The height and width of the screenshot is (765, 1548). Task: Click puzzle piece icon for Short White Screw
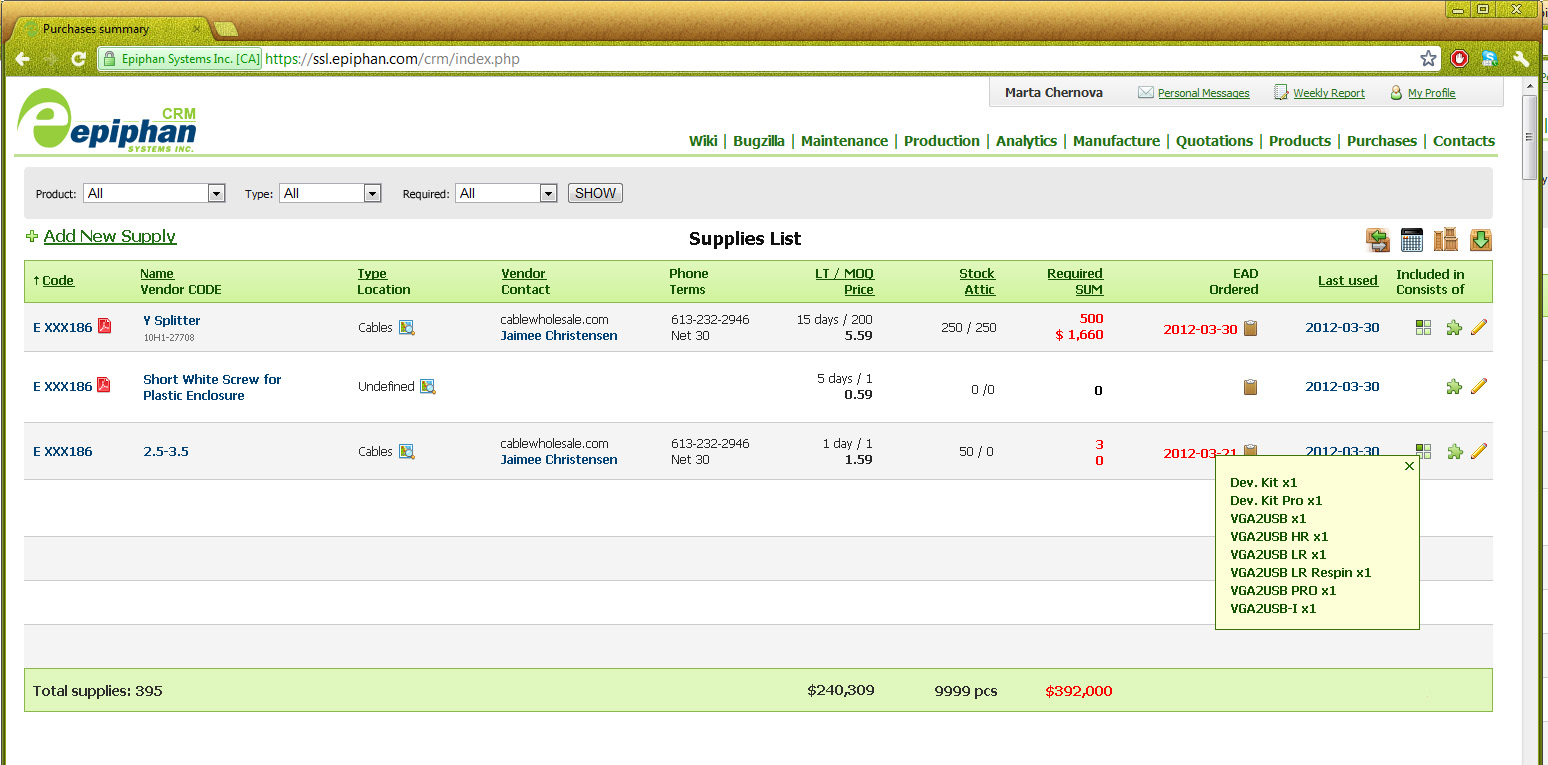click(x=1454, y=386)
